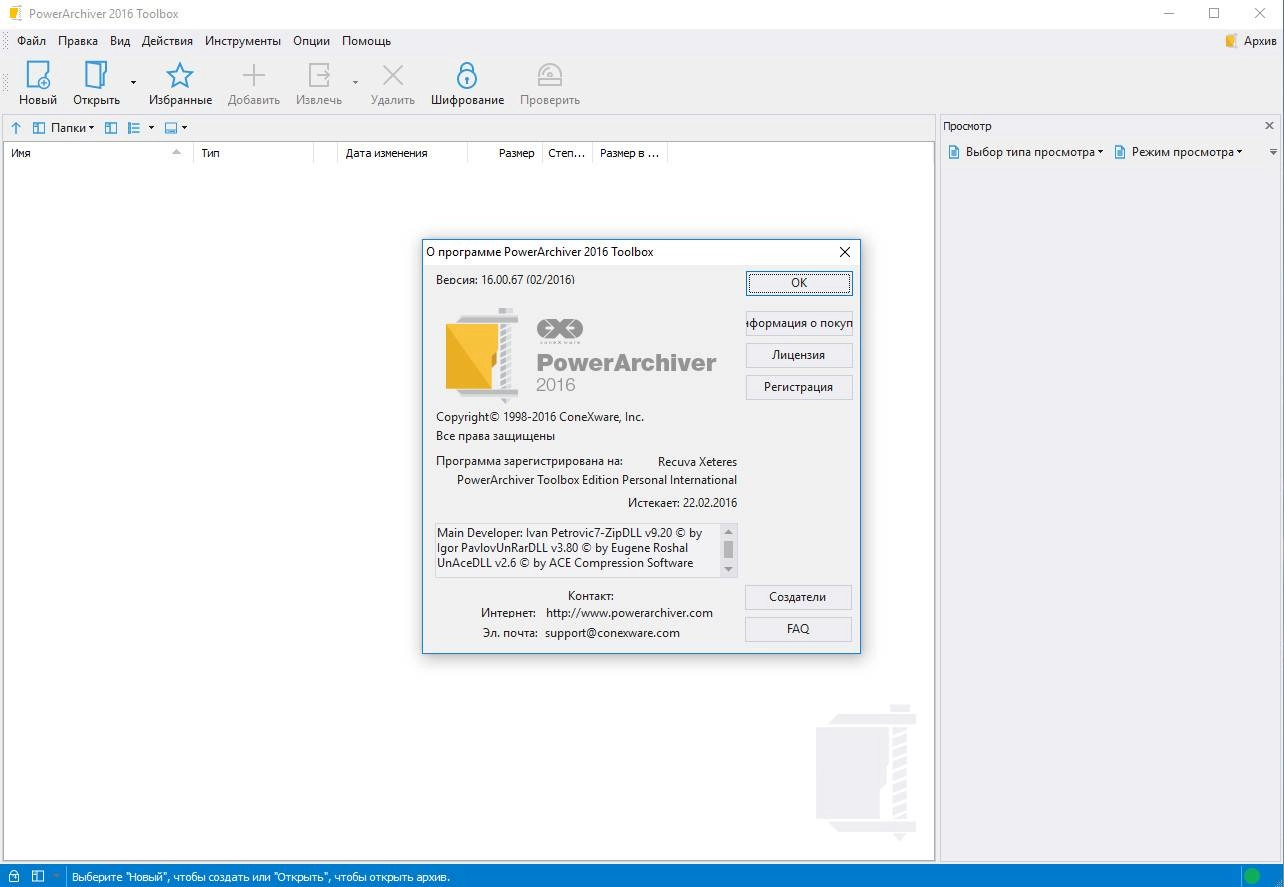Open the Файл menu
This screenshot has height=887, width=1284.
[x=31, y=41]
